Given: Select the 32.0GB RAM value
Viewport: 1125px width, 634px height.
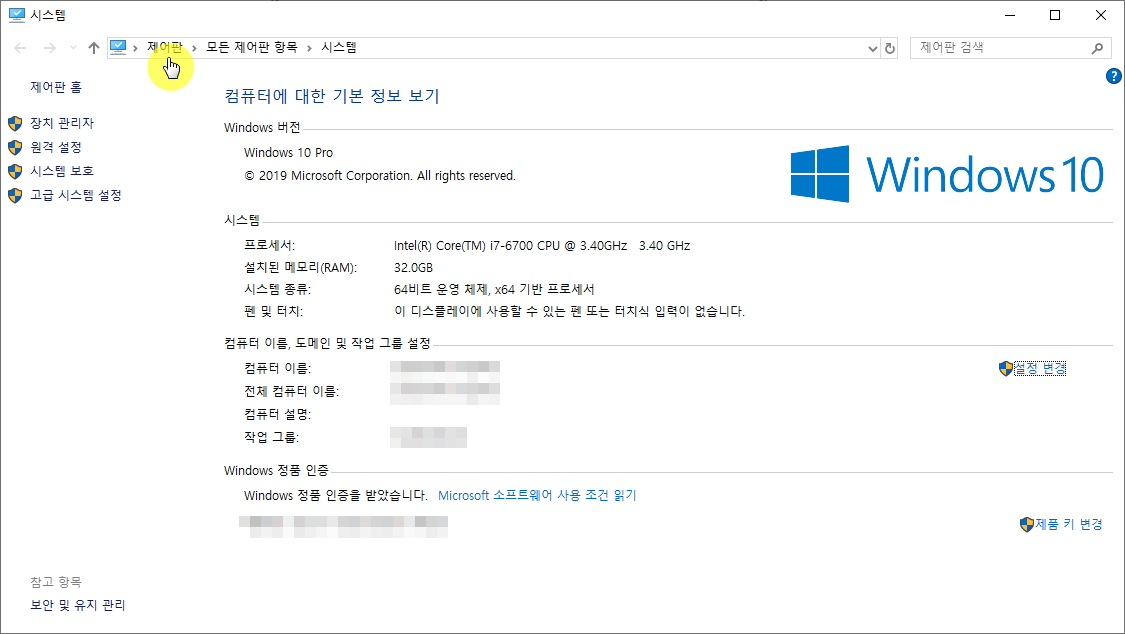Looking at the screenshot, I should click(x=413, y=268).
